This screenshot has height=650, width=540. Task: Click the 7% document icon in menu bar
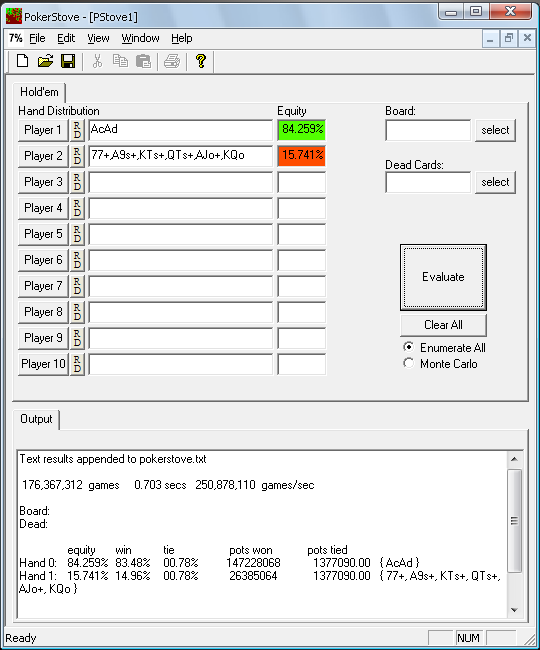[15, 38]
